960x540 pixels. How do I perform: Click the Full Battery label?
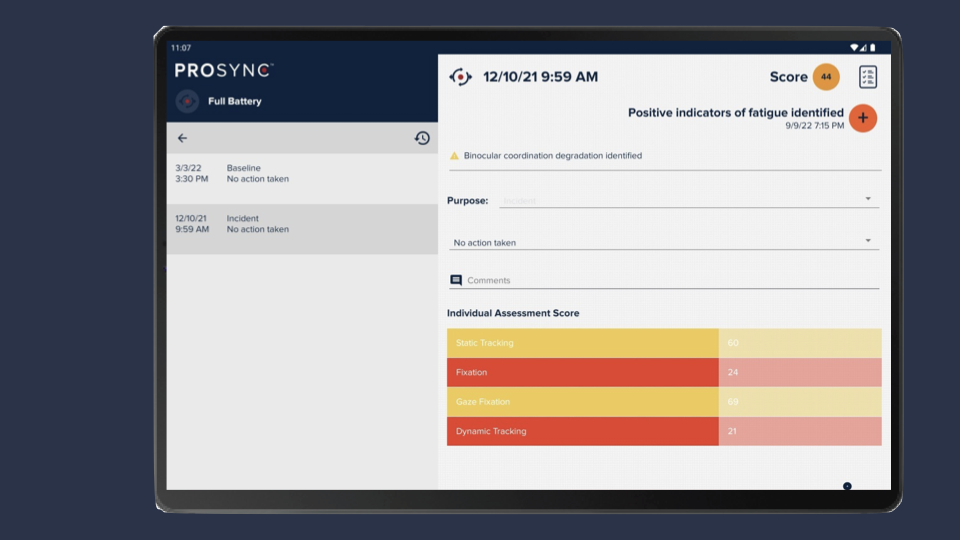tap(234, 101)
